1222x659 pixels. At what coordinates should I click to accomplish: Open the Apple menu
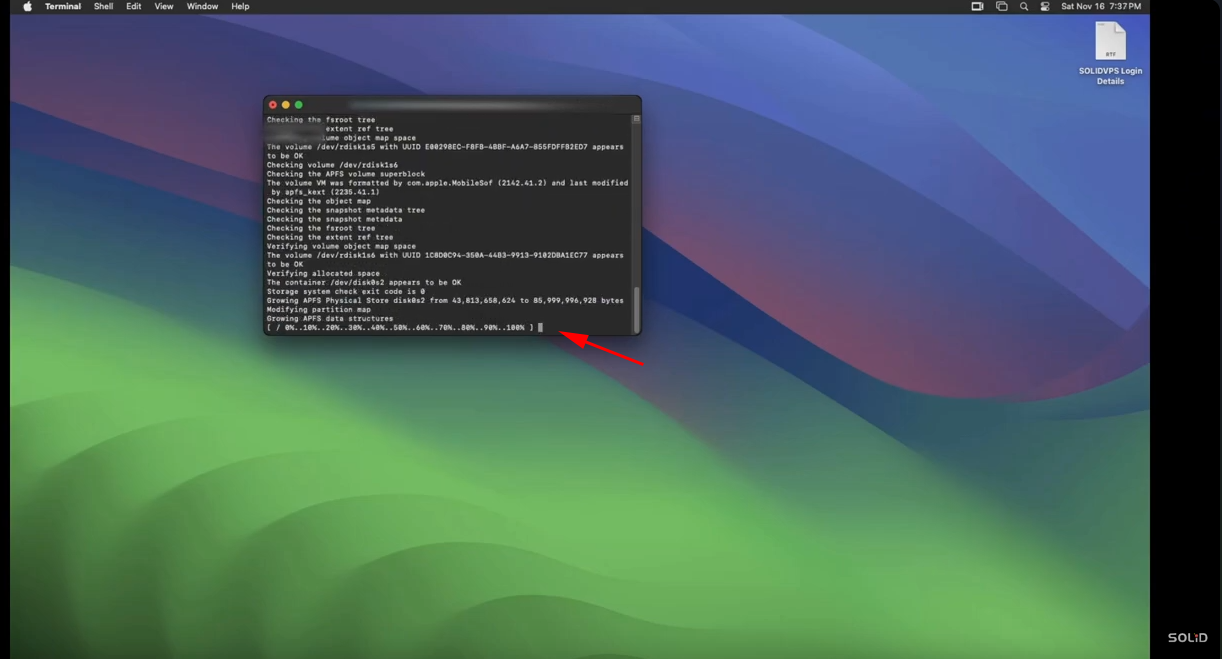coord(26,6)
